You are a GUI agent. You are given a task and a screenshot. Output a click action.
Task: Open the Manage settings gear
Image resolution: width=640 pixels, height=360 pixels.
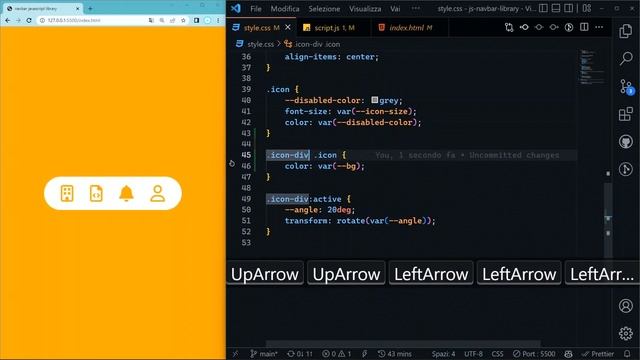[626, 333]
